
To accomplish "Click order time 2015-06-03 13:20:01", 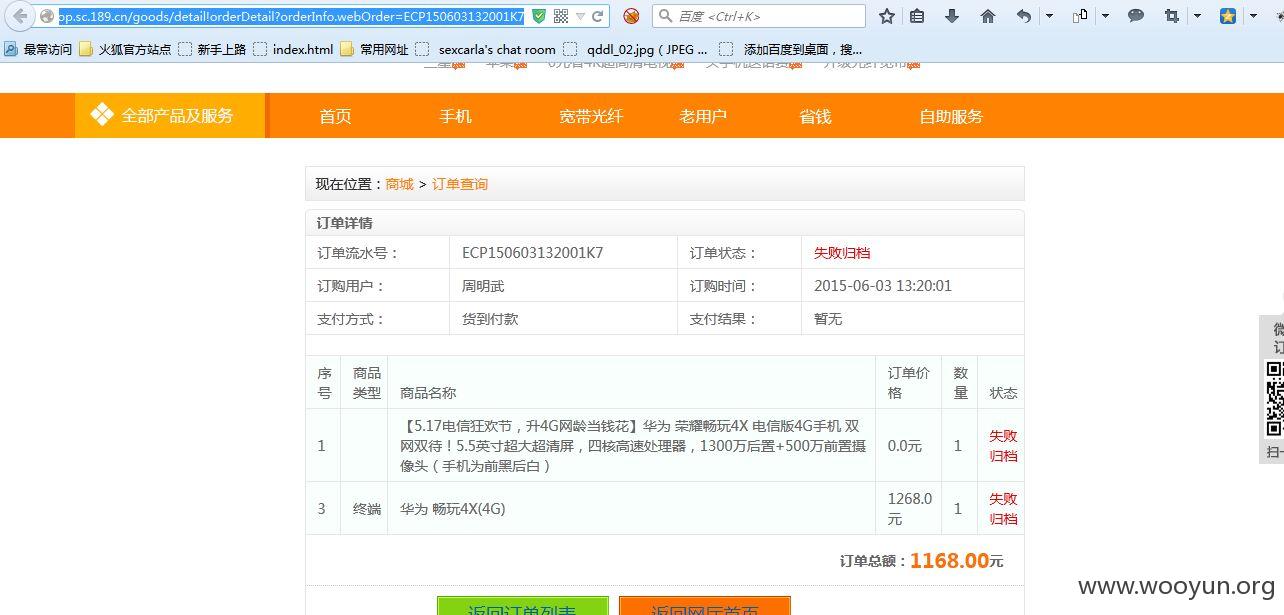I will click(x=883, y=286).
